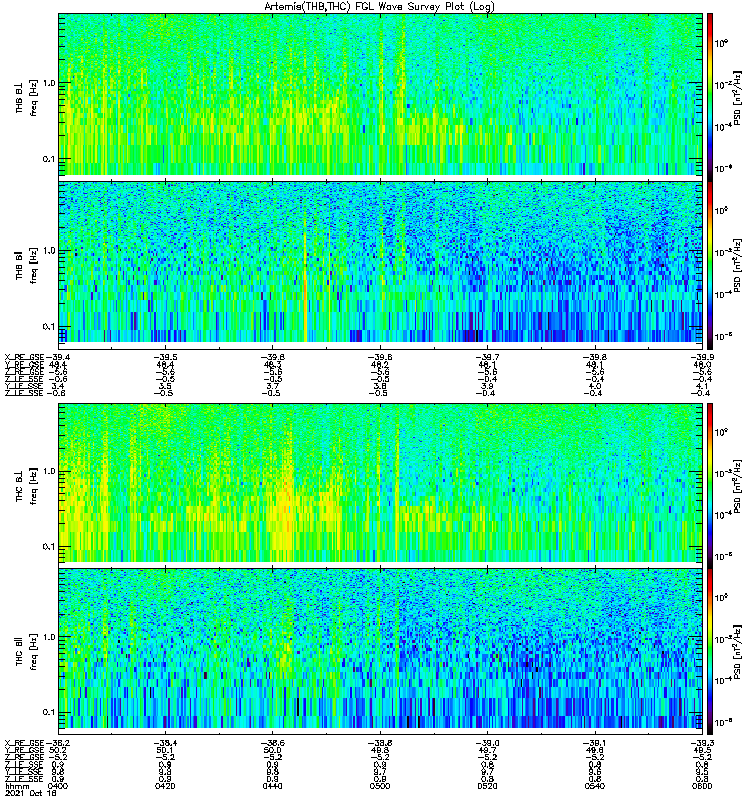
Task: Click the 1.0 frequency tick on THB B⊥ panel
Action: [x=50, y=83]
